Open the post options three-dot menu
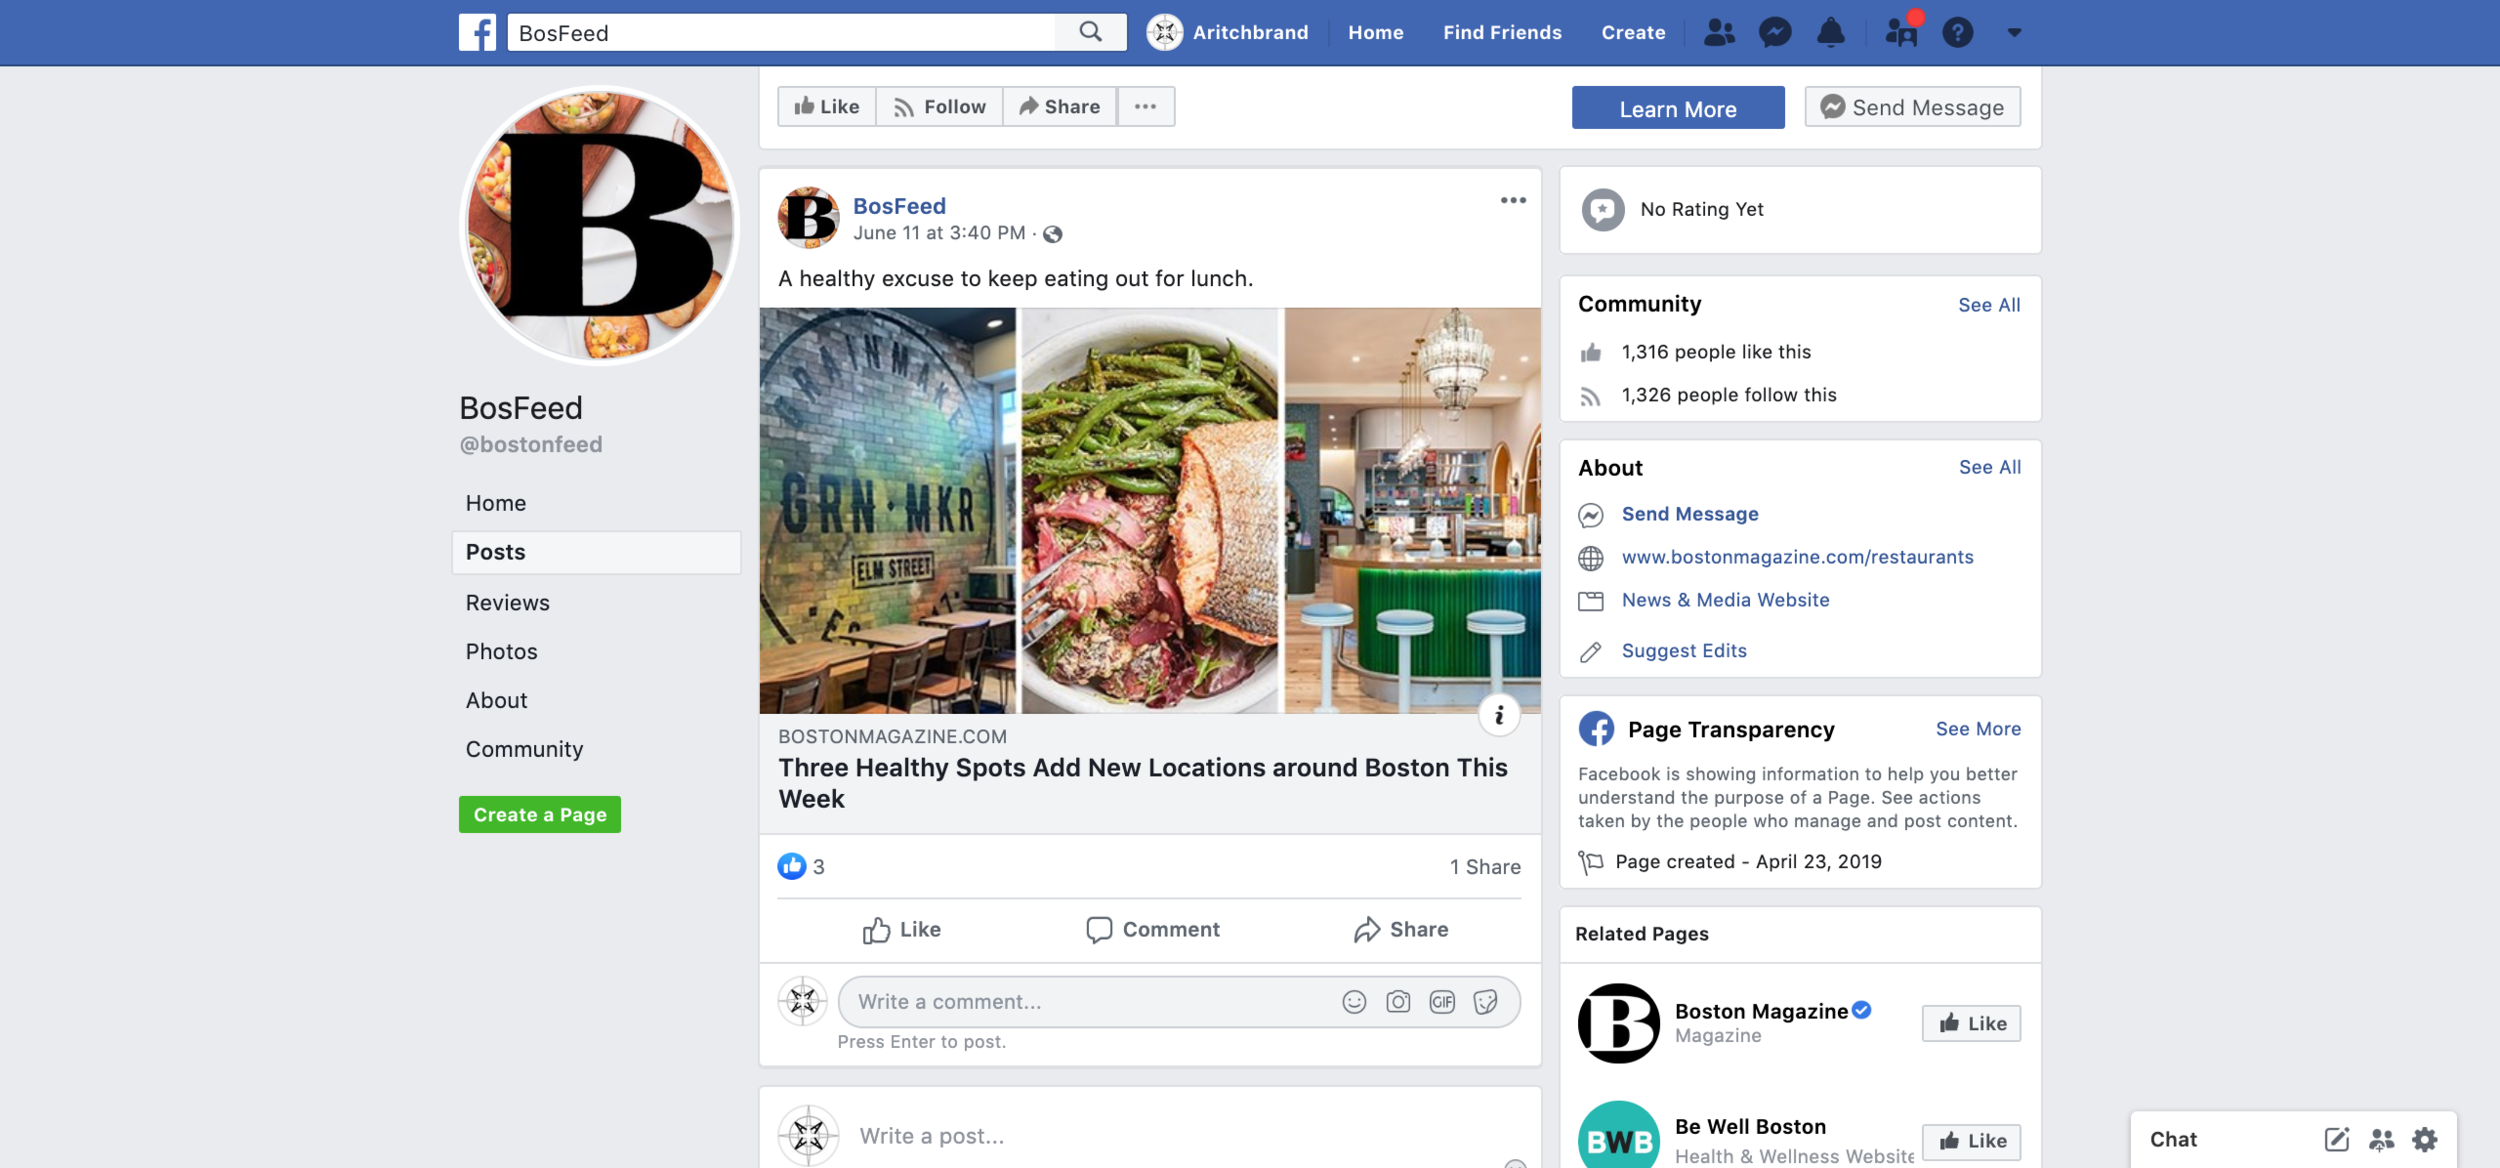 [1513, 200]
